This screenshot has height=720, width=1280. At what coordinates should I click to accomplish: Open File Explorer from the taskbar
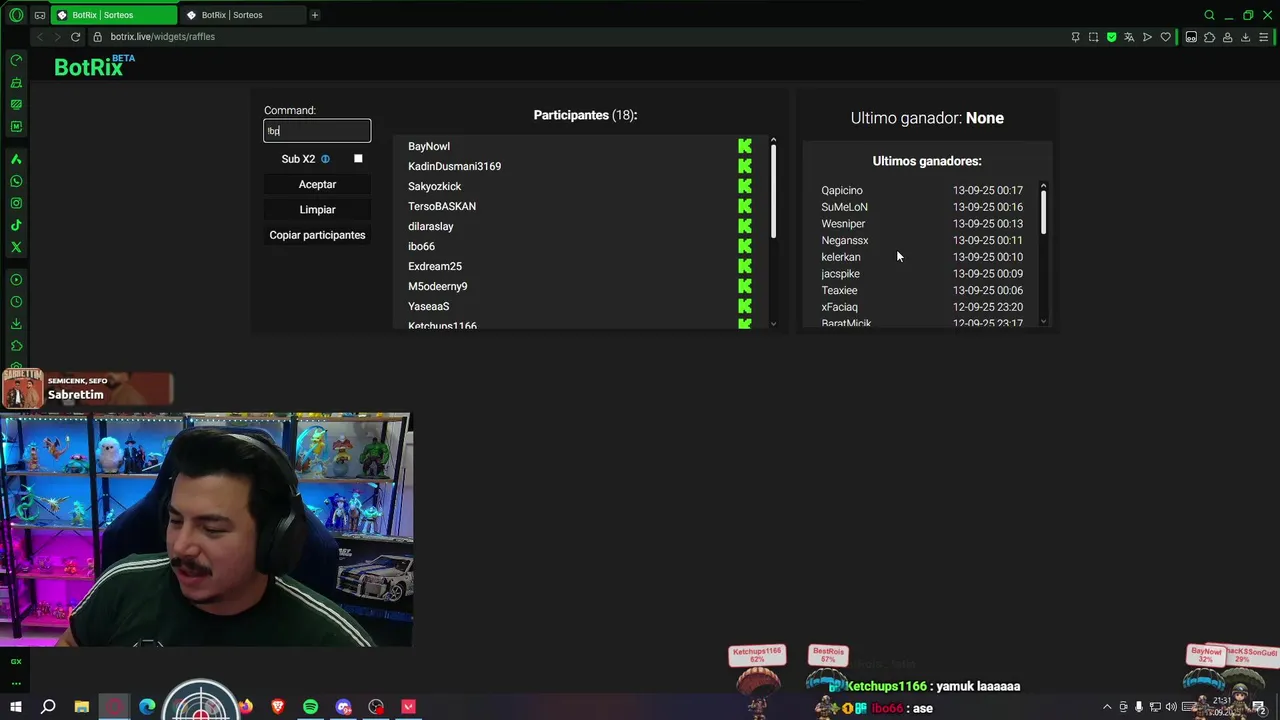(x=82, y=707)
